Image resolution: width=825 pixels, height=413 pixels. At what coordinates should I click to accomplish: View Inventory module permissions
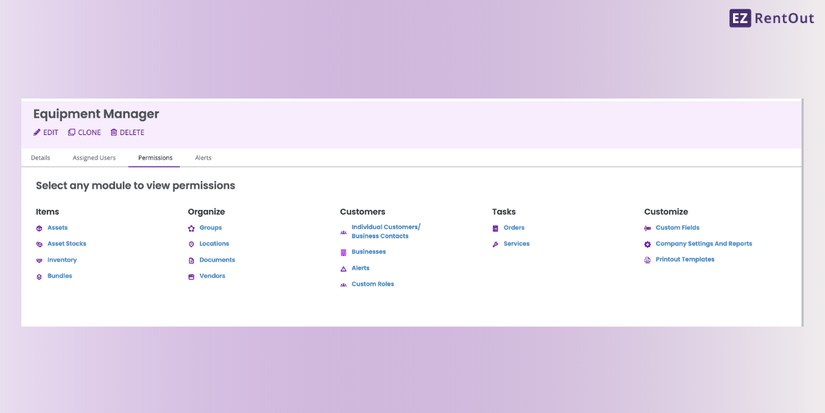62,260
